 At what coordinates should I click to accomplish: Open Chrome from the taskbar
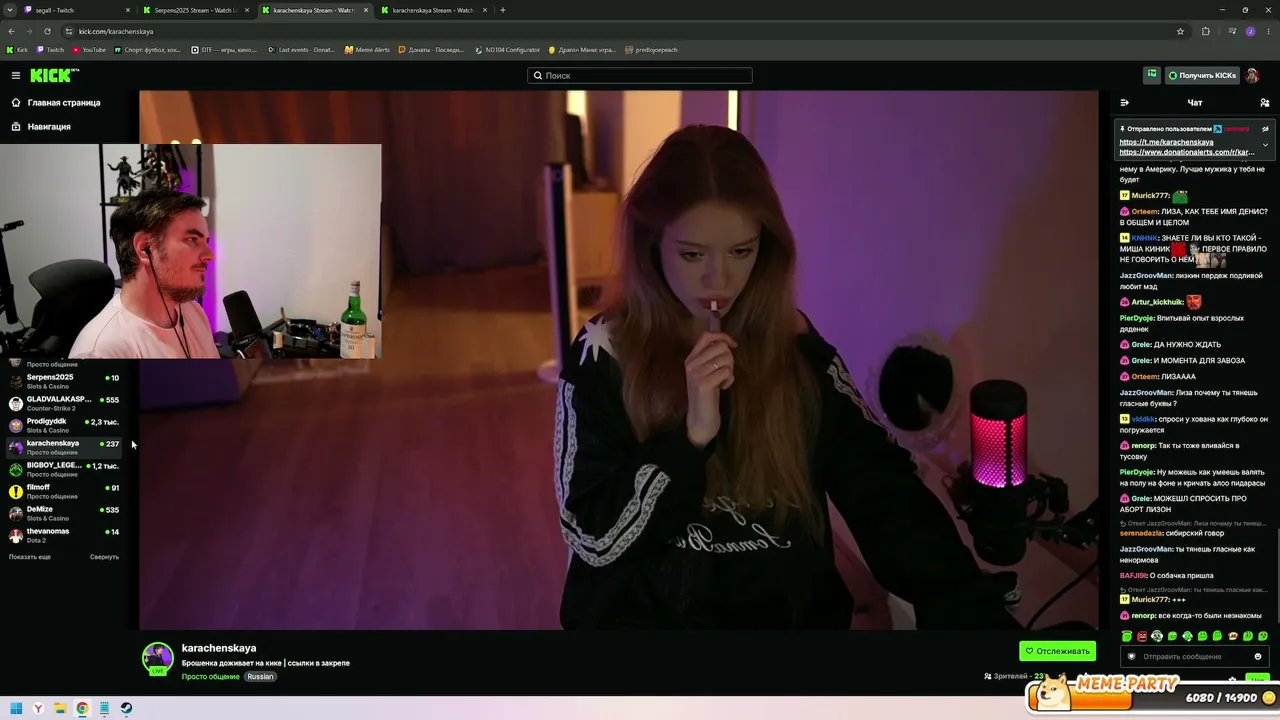coord(82,708)
